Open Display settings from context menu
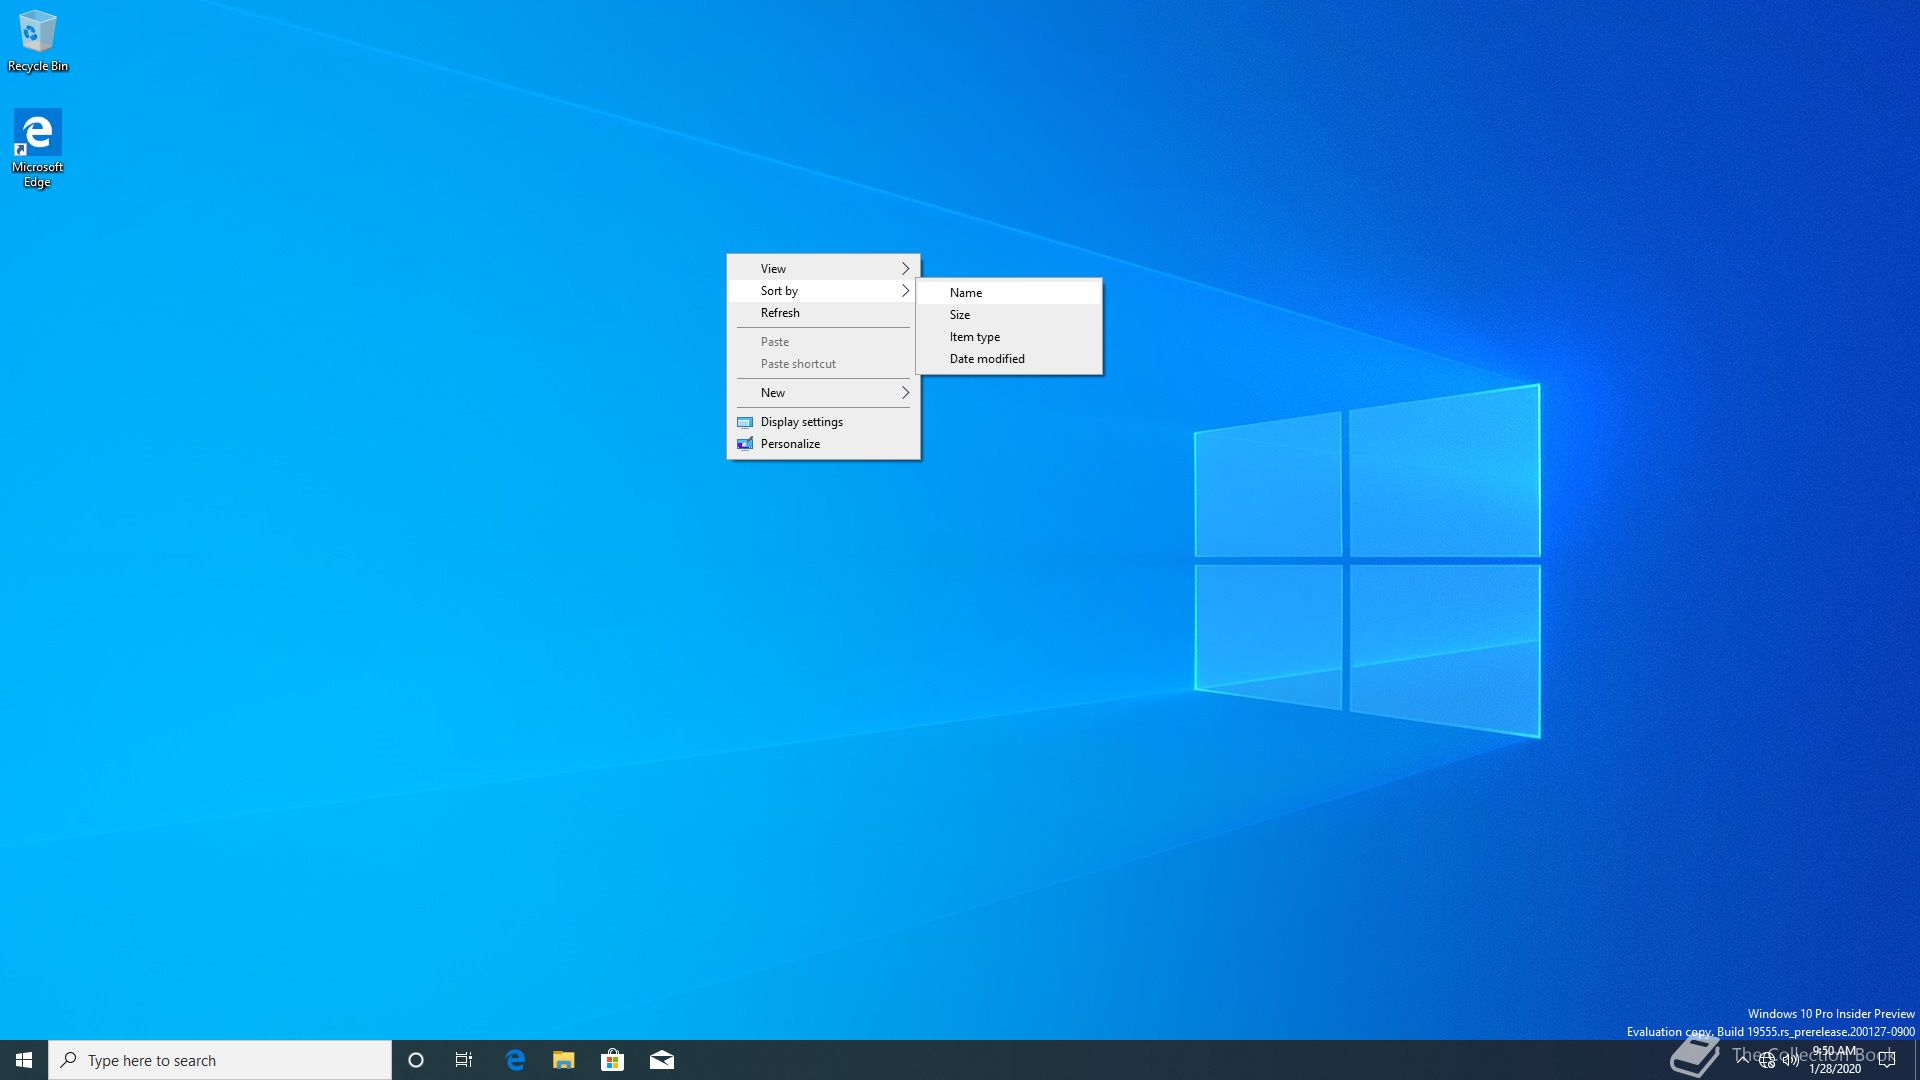1920x1080 pixels. click(801, 422)
